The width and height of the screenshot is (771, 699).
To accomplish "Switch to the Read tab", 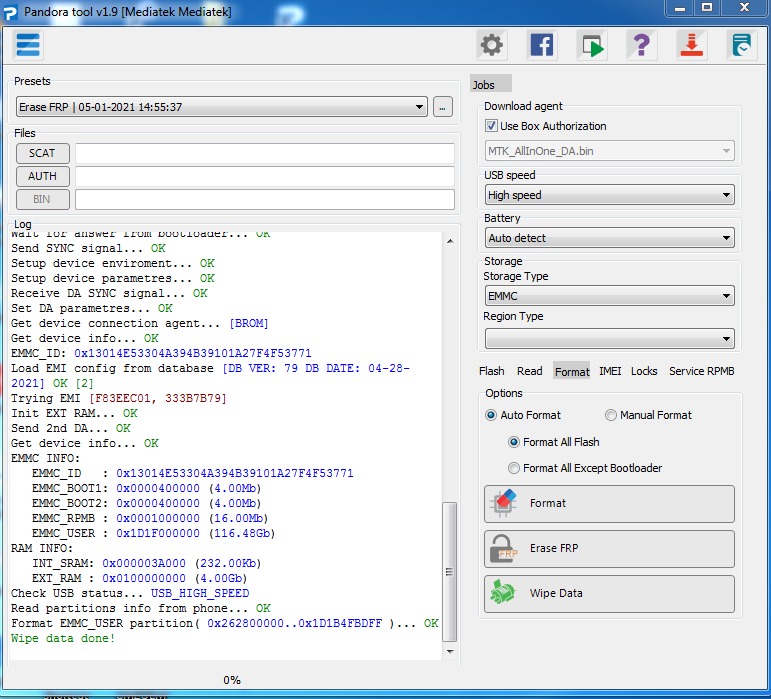I will [x=529, y=371].
